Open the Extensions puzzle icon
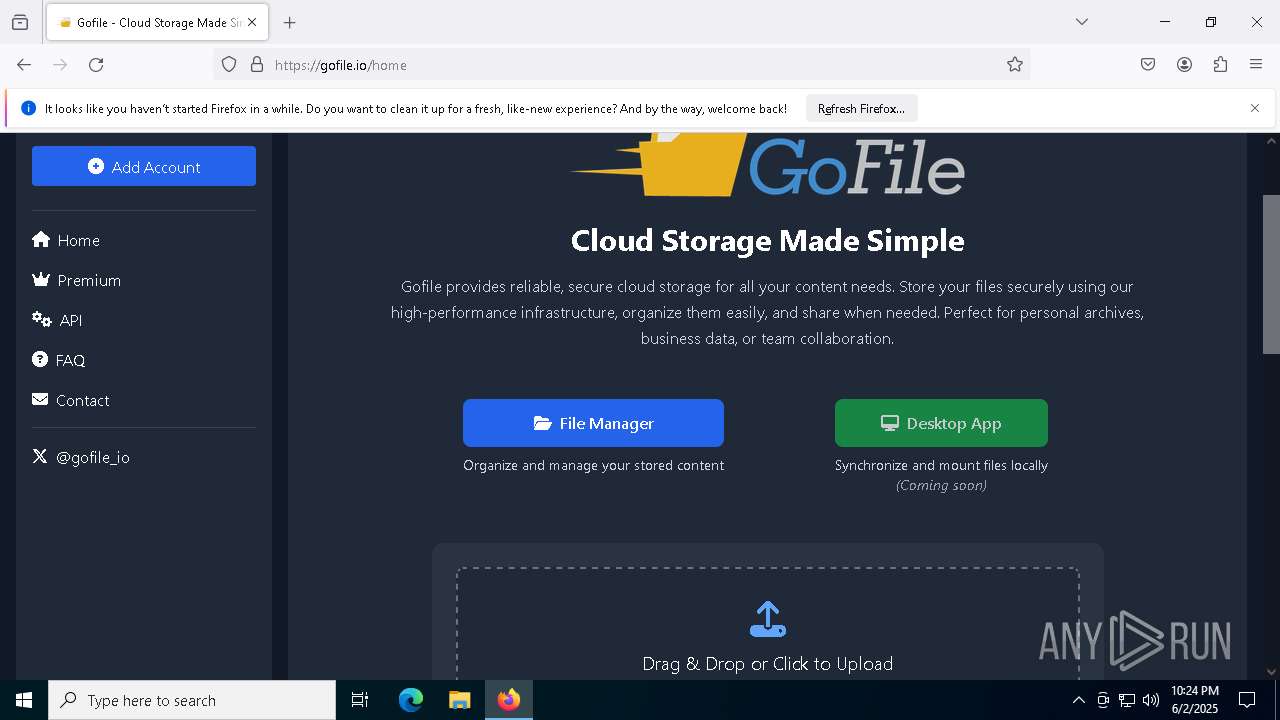This screenshot has height=720, width=1280. tap(1220, 65)
